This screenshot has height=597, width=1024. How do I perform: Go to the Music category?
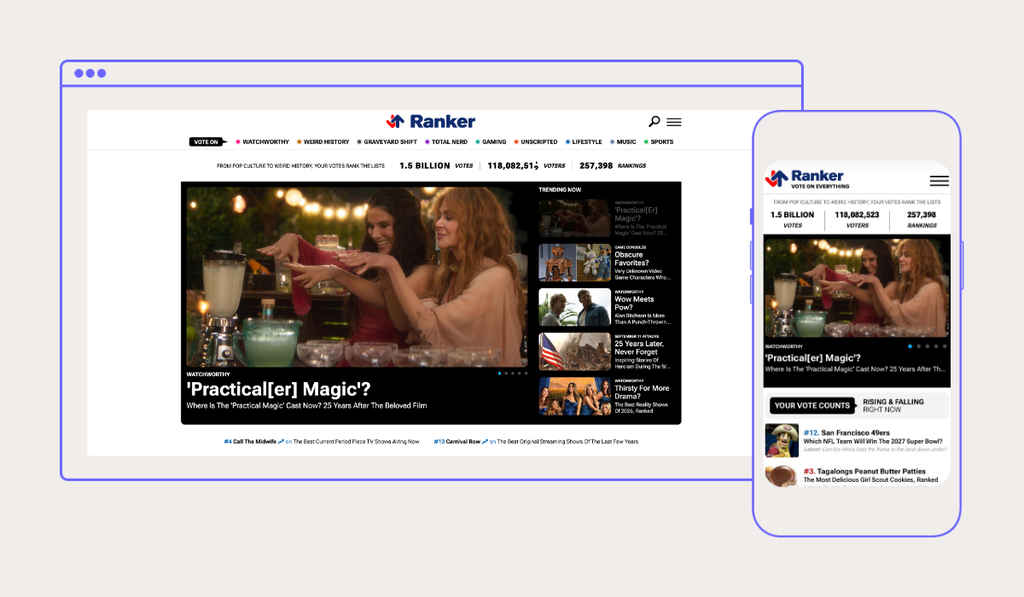tap(623, 142)
